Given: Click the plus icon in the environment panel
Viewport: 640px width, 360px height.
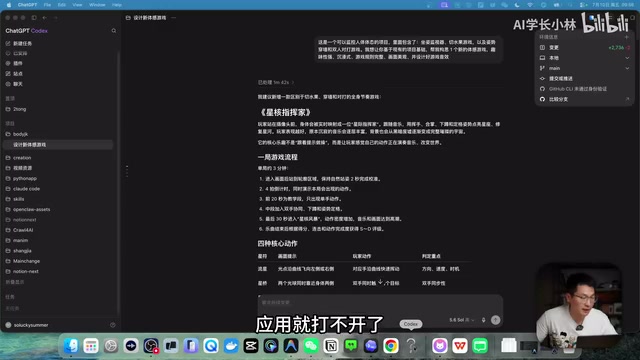Looking at the screenshot, I should pos(627,37).
